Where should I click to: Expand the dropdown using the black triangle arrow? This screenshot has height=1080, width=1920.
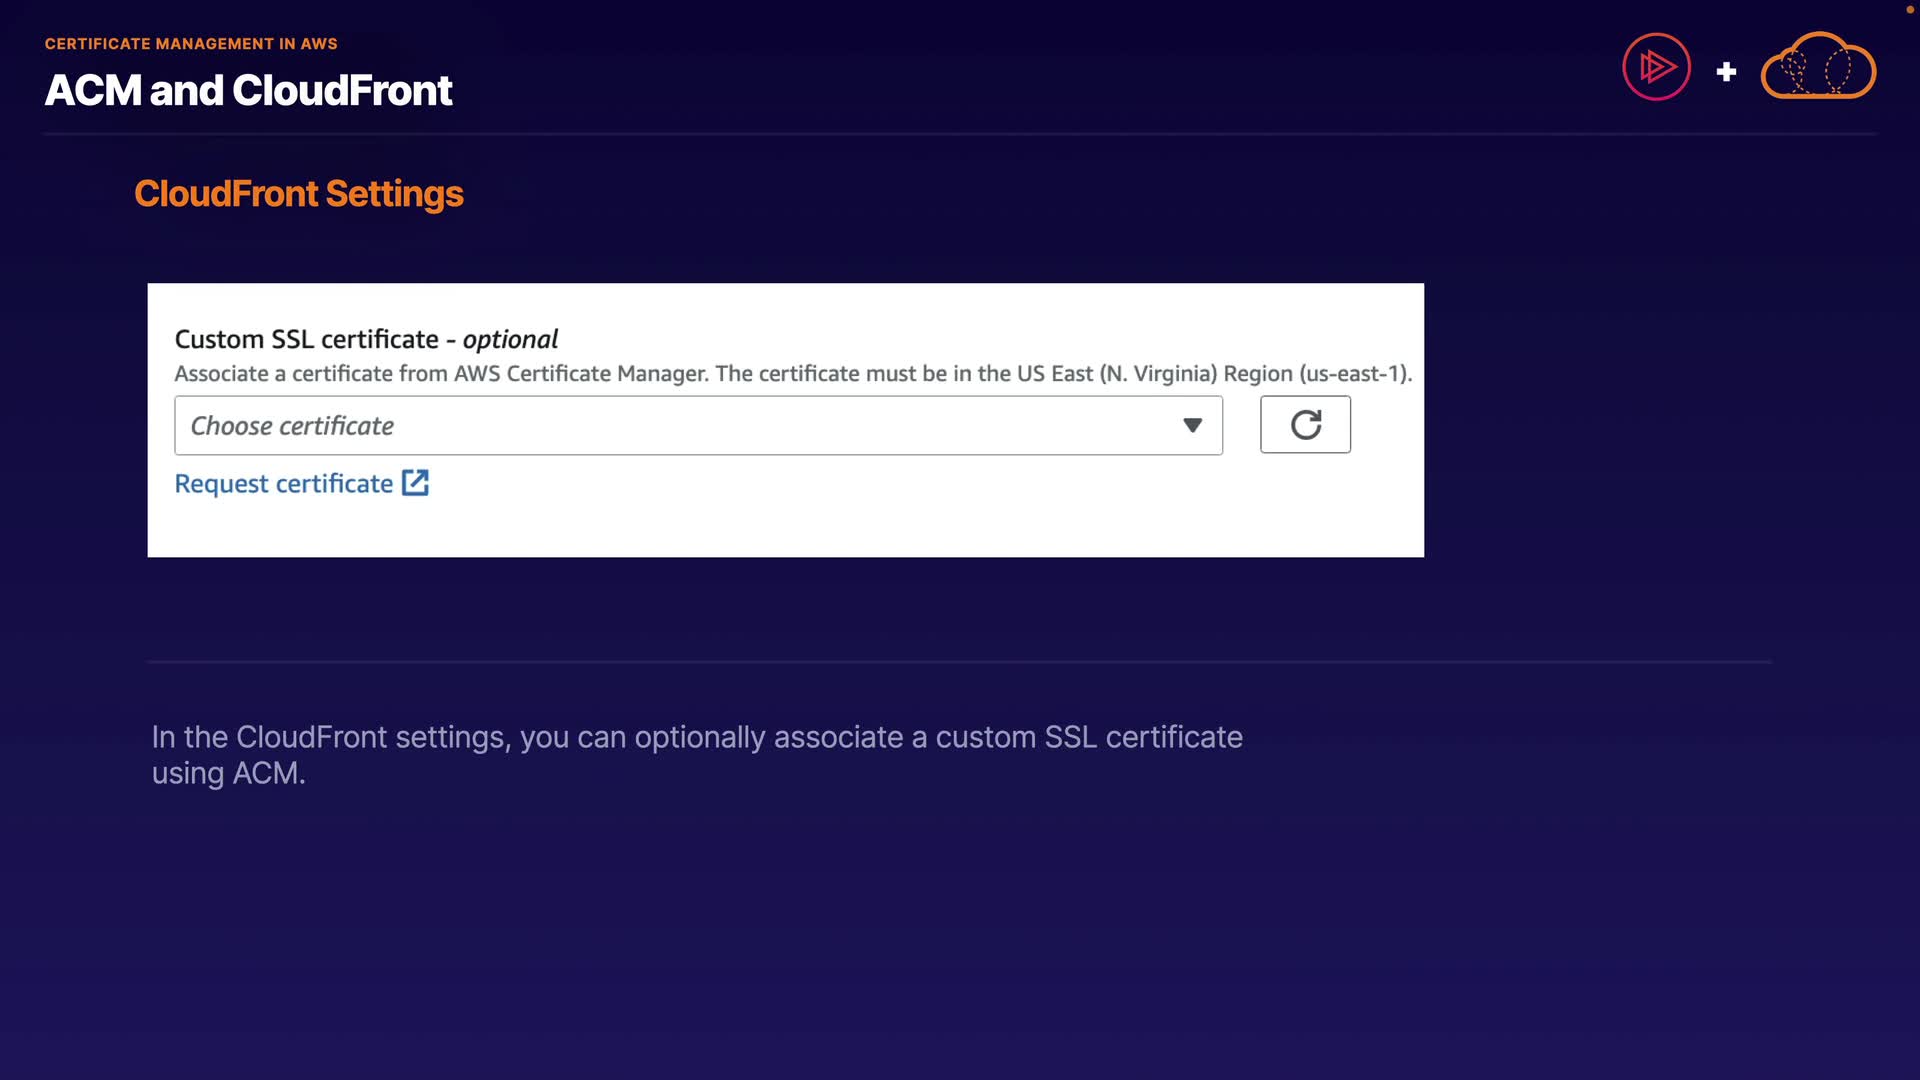click(x=1192, y=425)
